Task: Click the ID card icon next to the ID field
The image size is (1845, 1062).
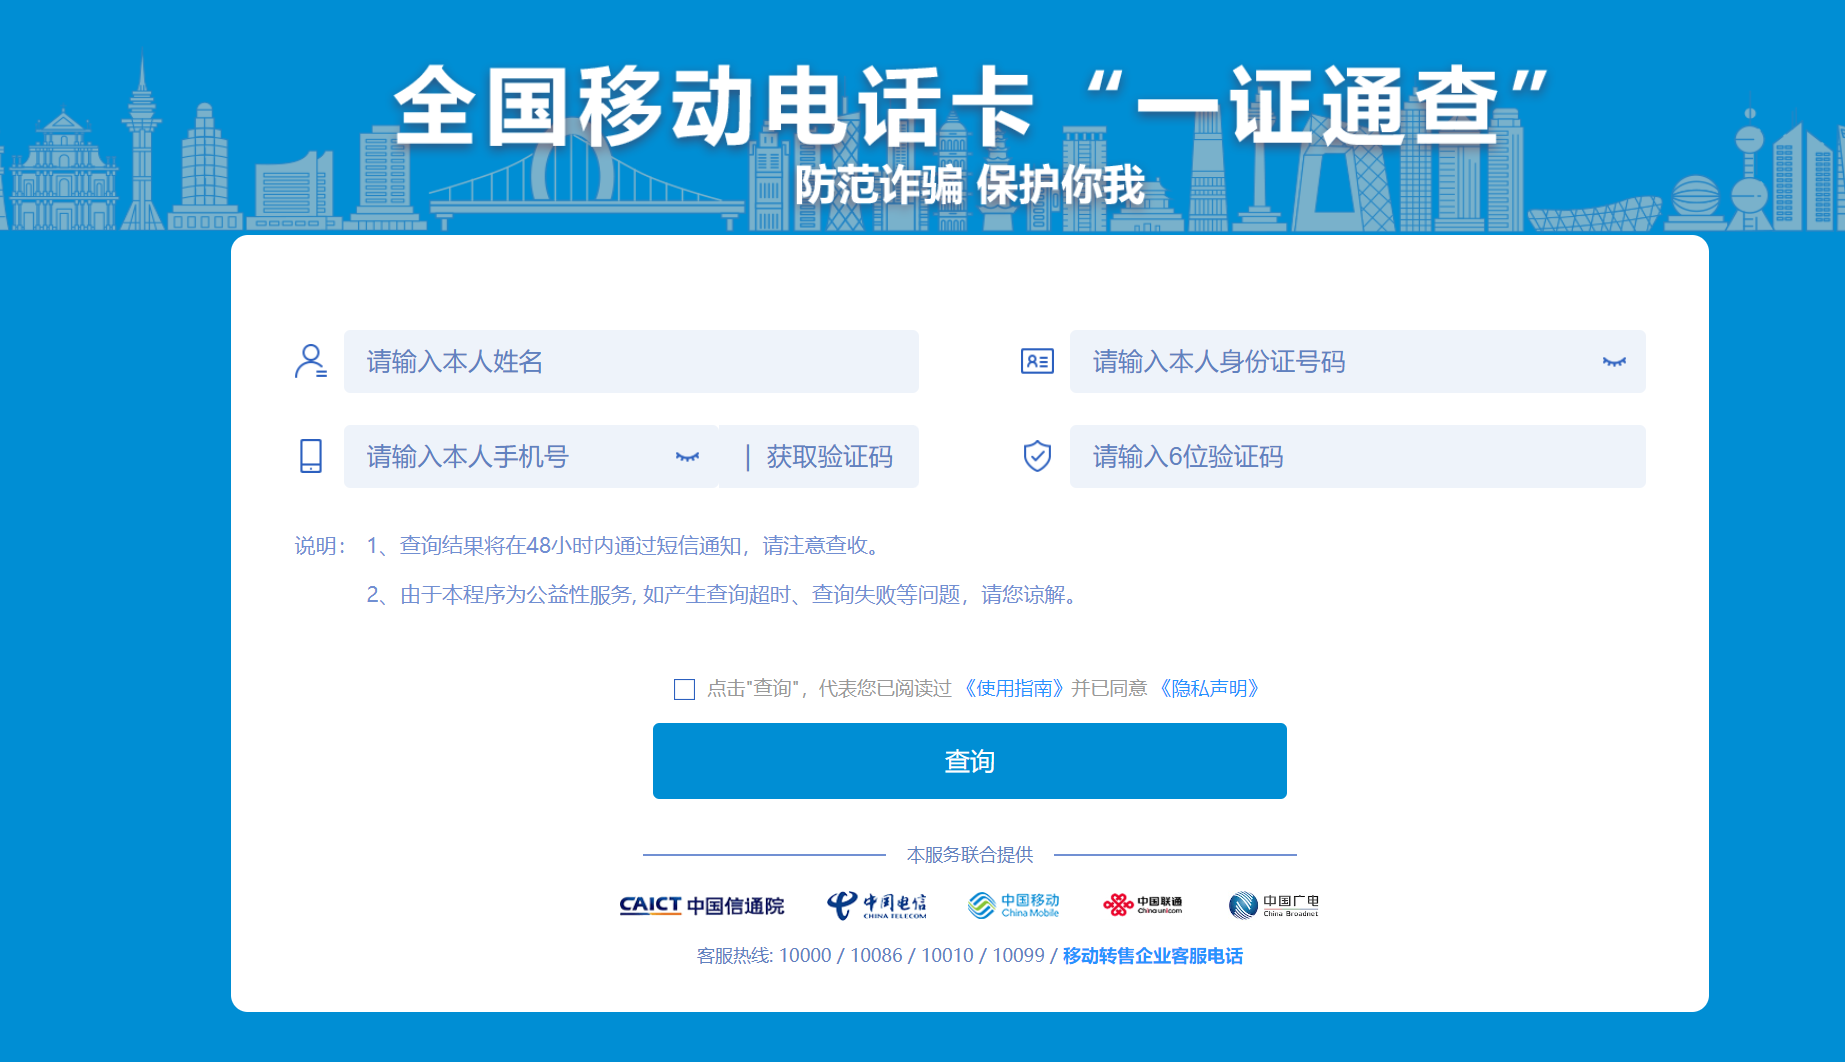Action: 1037,361
